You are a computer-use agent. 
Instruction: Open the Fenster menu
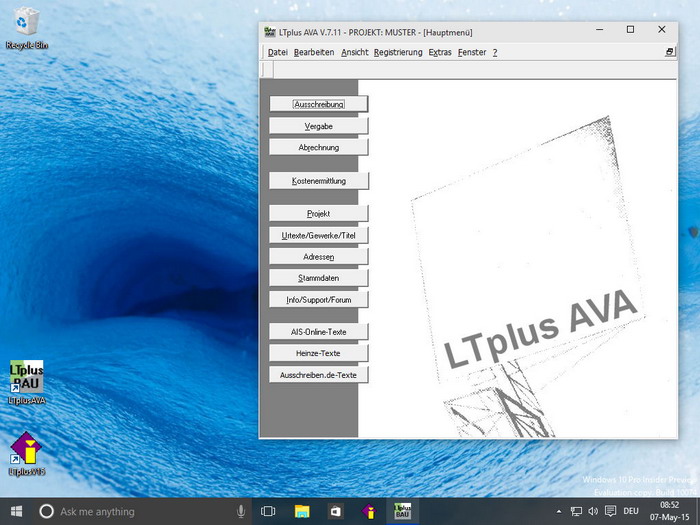click(472, 53)
